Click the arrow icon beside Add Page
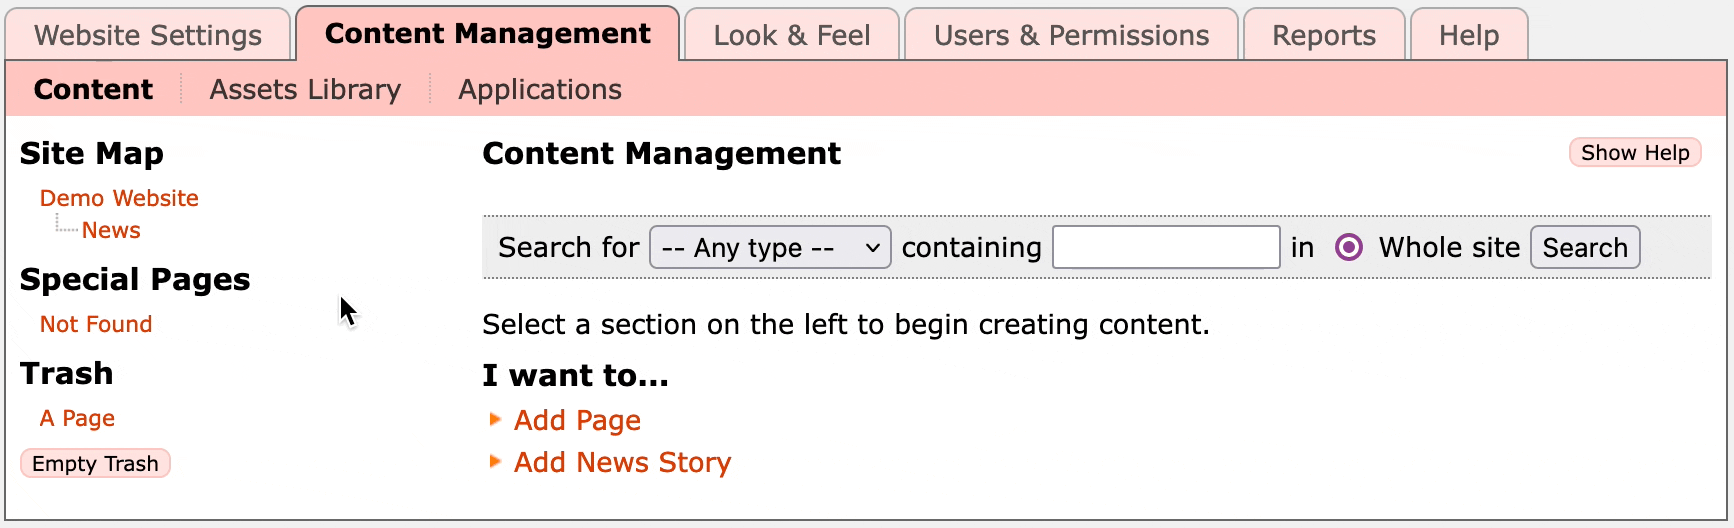This screenshot has height=528, width=1734. point(494,420)
